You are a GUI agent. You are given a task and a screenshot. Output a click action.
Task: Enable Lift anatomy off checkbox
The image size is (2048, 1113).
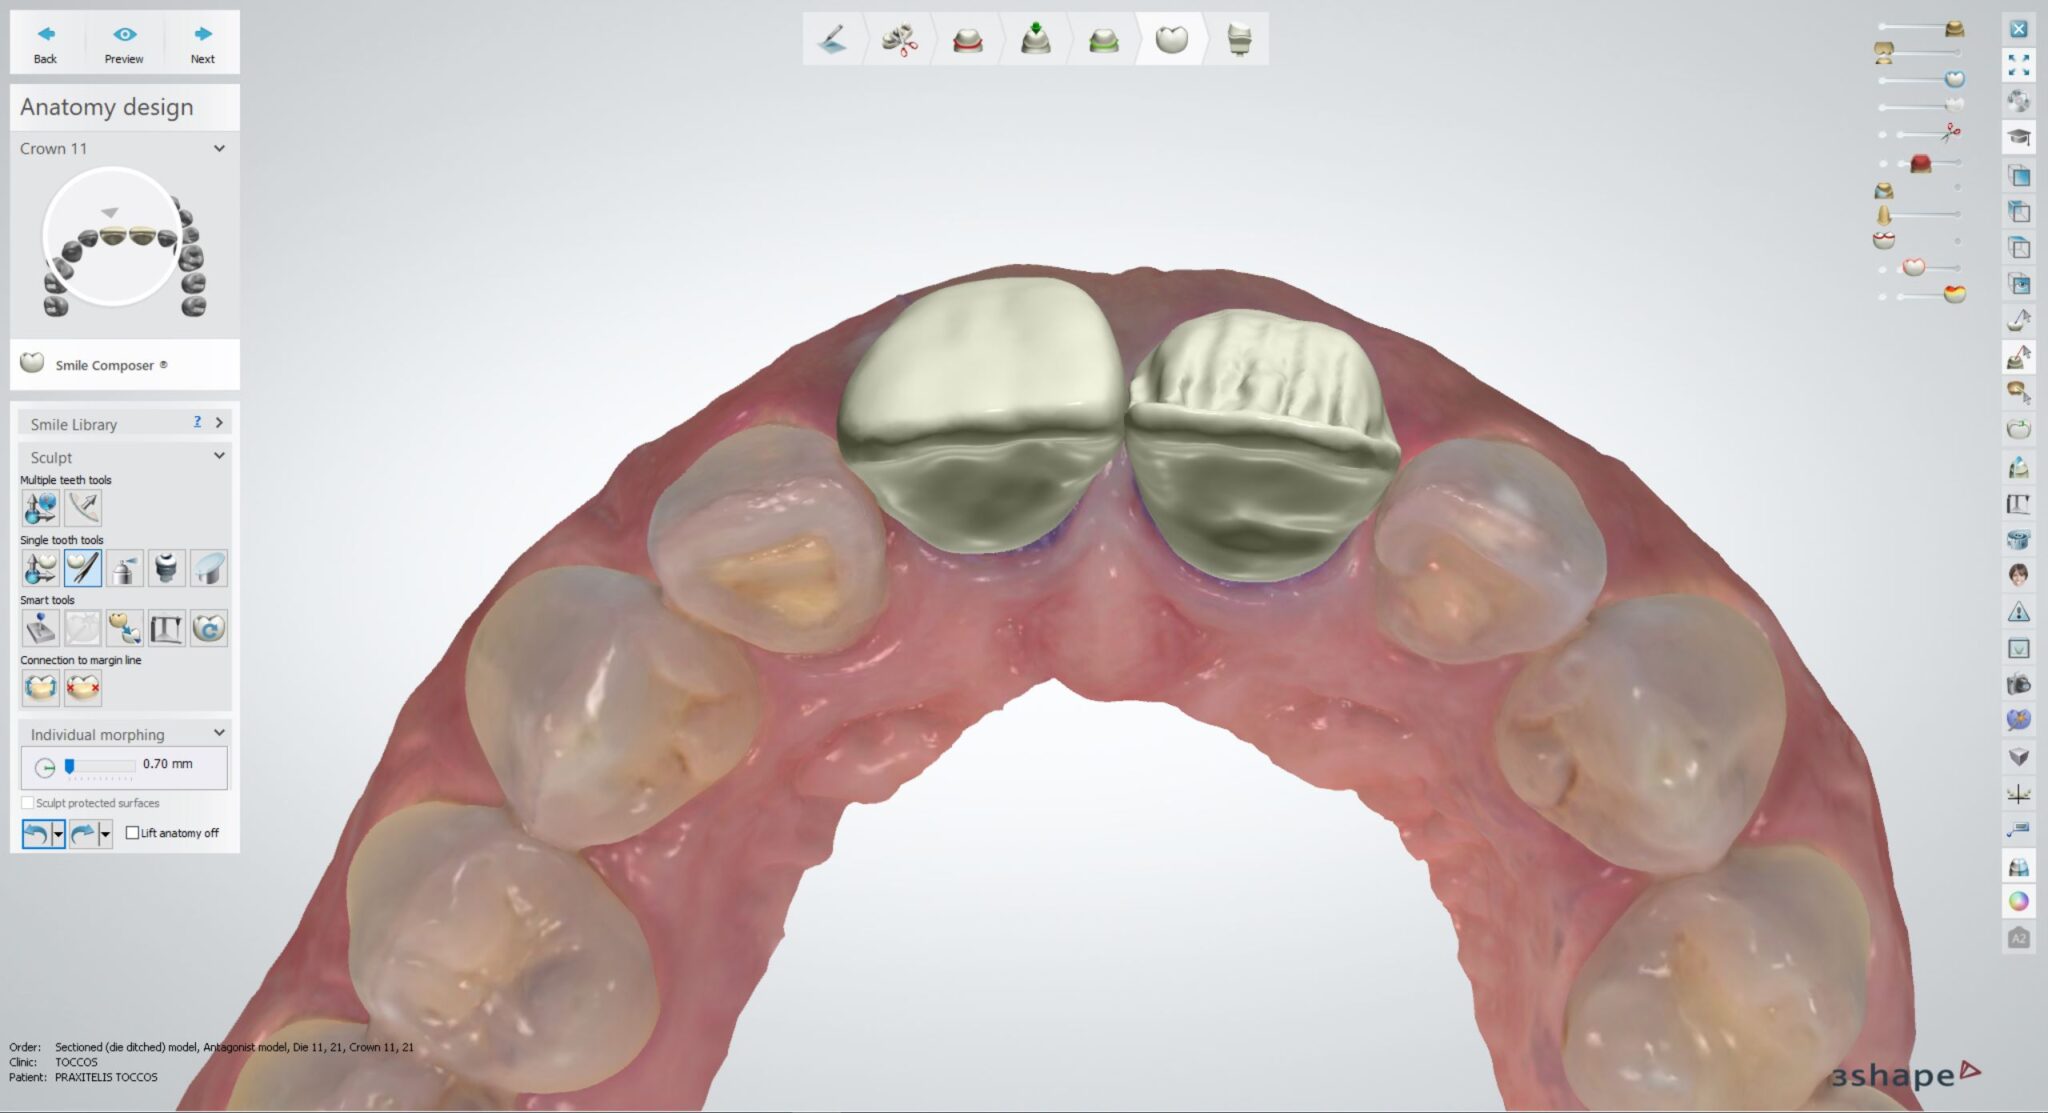point(132,832)
